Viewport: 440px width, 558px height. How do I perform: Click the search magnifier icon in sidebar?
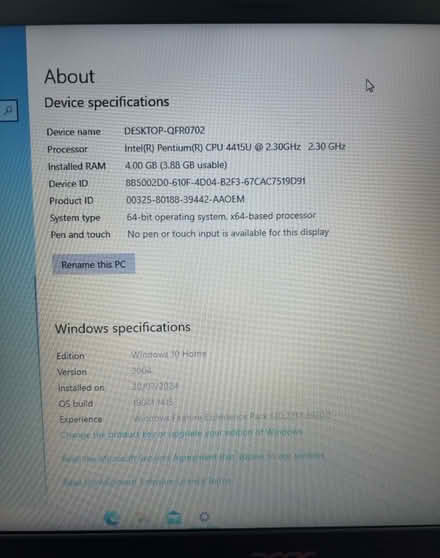(9, 110)
